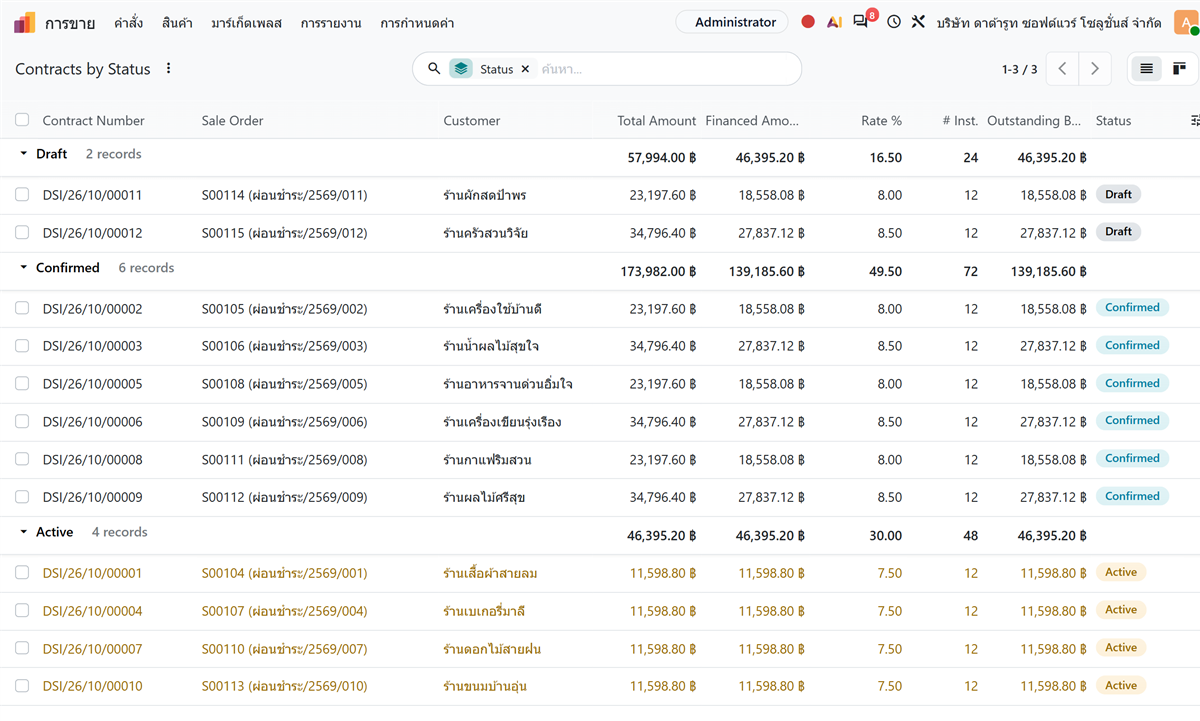This screenshot has height=721, width=1200.
Task: Open the การกำหนดค่า menu
Action: [x=418, y=23]
